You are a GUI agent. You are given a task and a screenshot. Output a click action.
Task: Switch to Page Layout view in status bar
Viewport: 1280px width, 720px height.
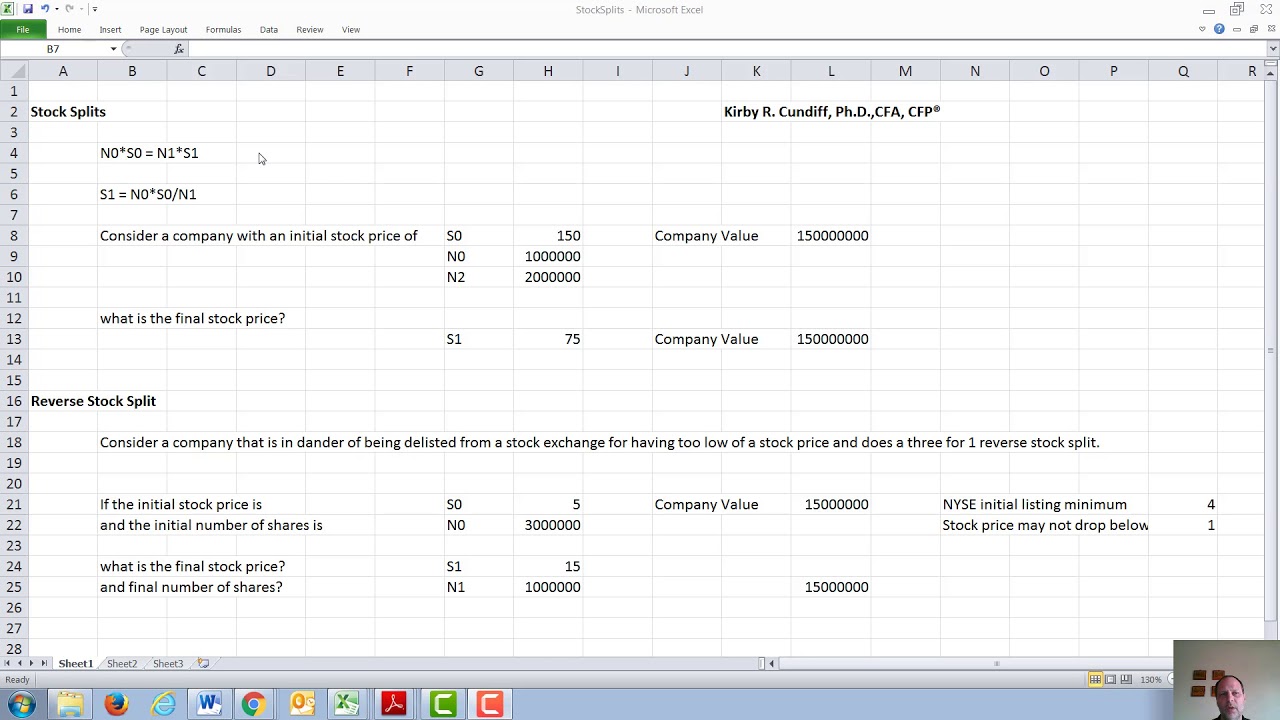click(1110, 680)
